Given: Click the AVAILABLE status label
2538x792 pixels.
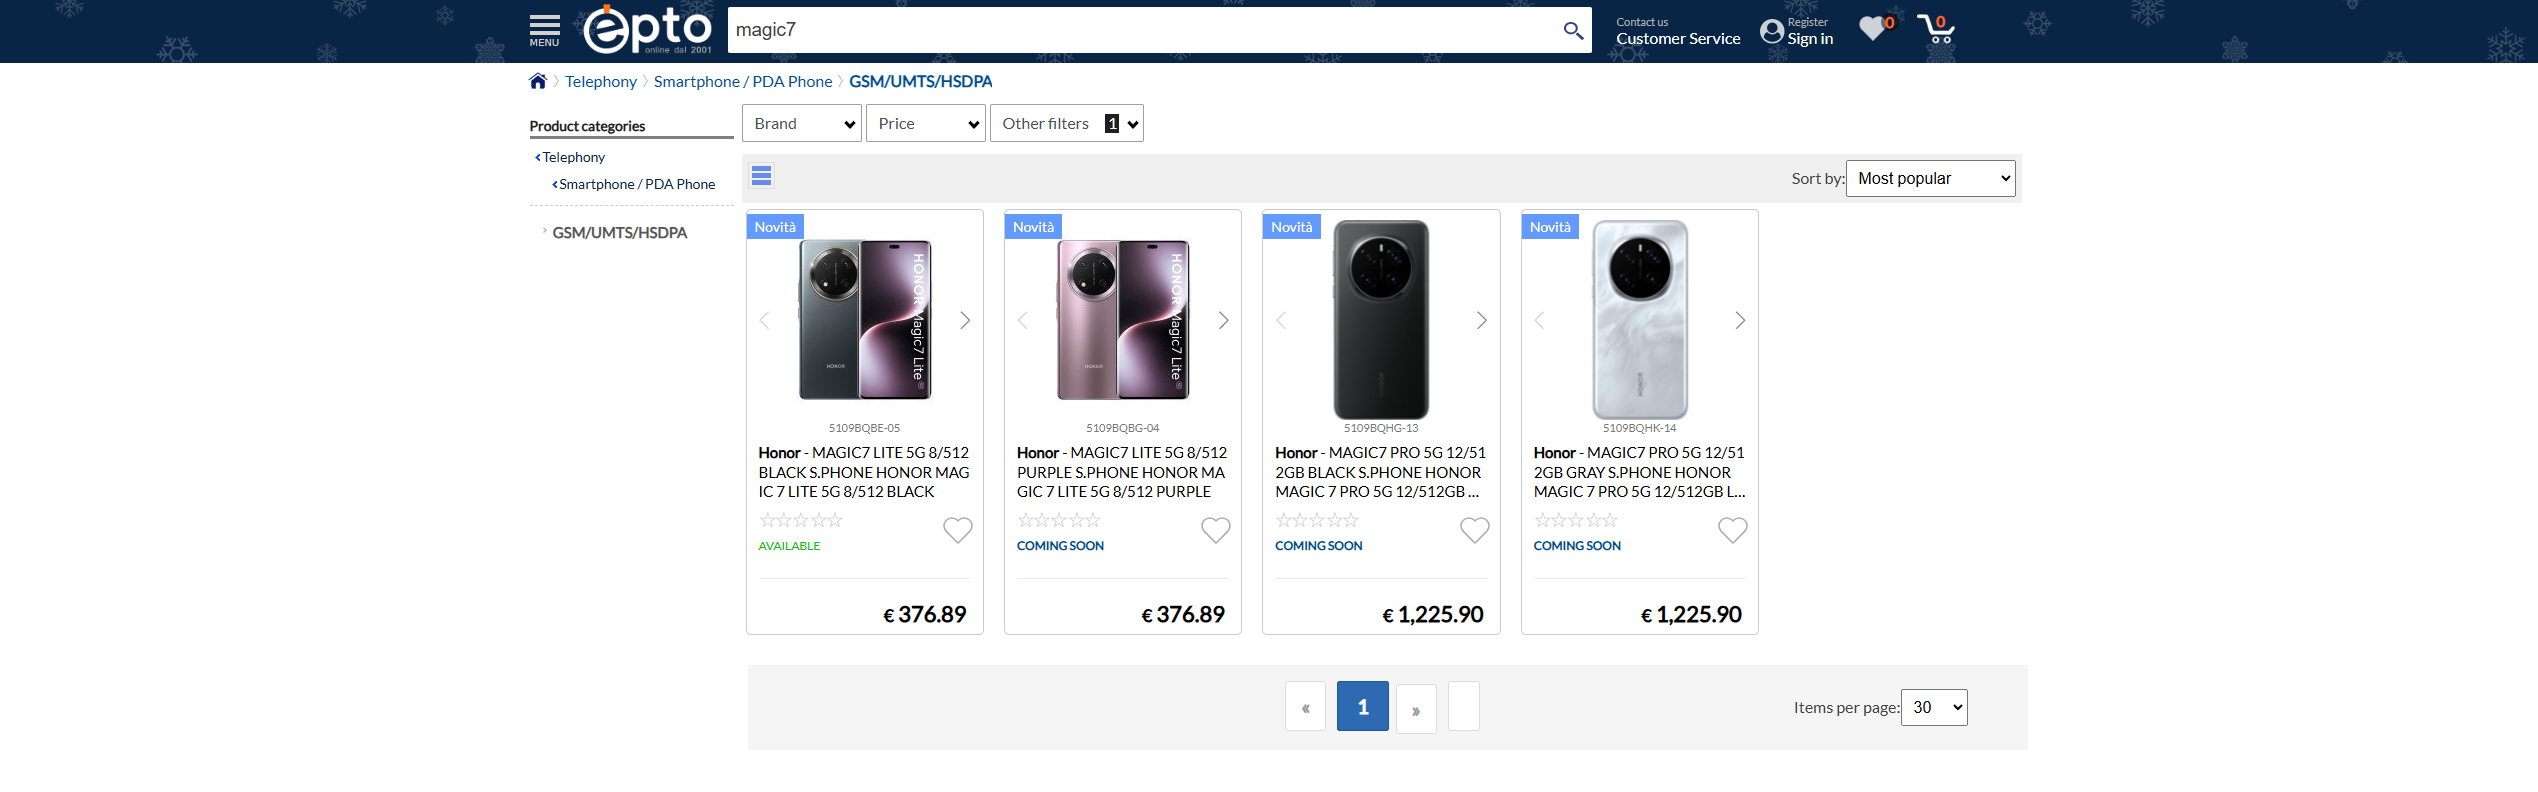Looking at the screenshot, I should [x=789, y=546].
